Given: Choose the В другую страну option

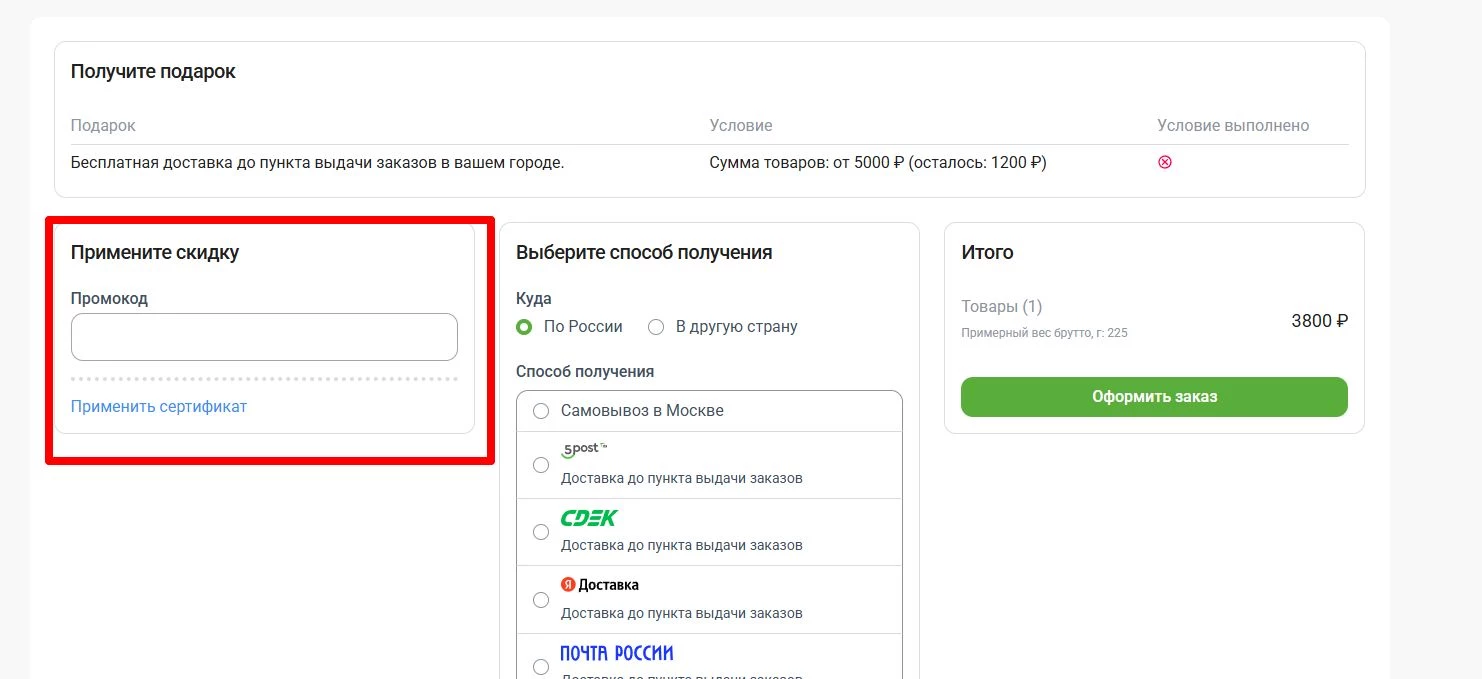Looking at the screenshot, I should point(656,327).
